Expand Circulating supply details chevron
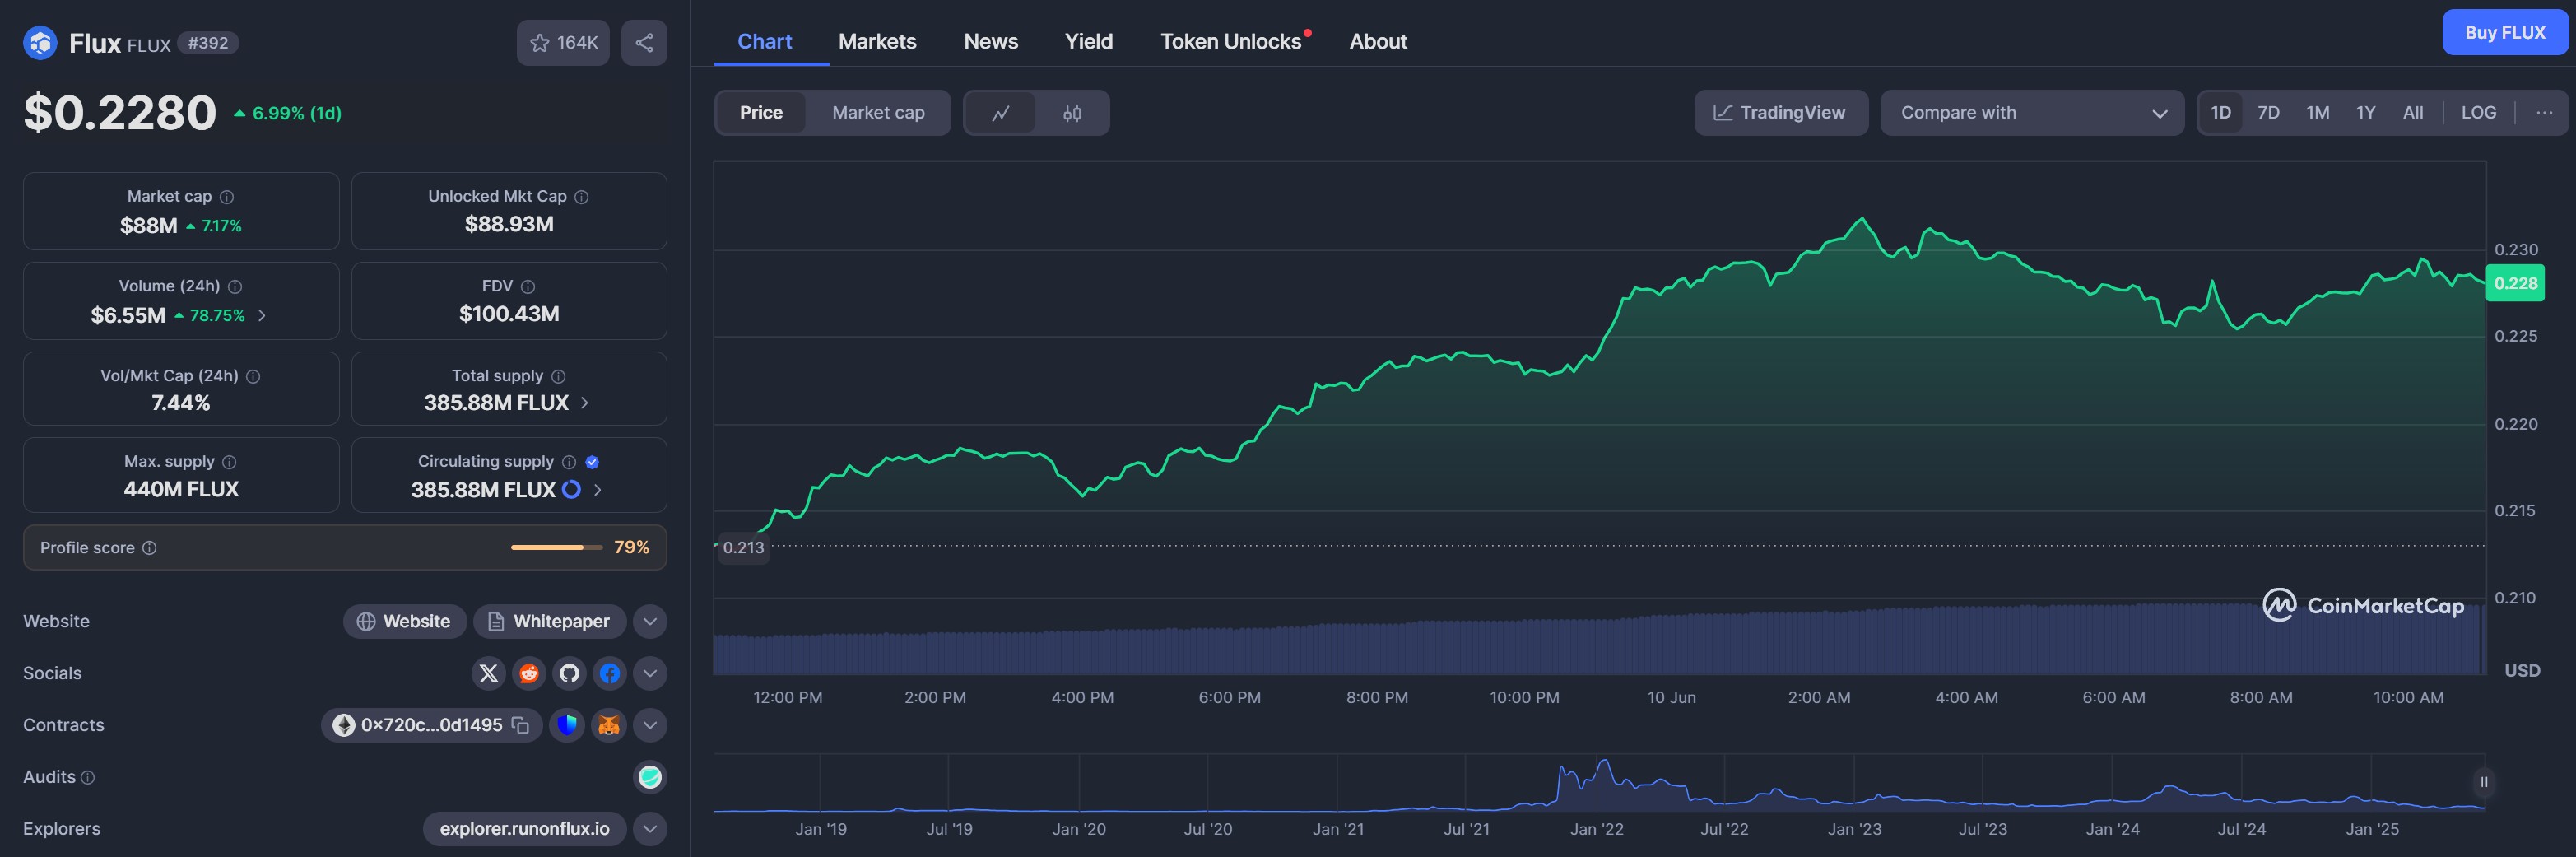 pos(597,490)
